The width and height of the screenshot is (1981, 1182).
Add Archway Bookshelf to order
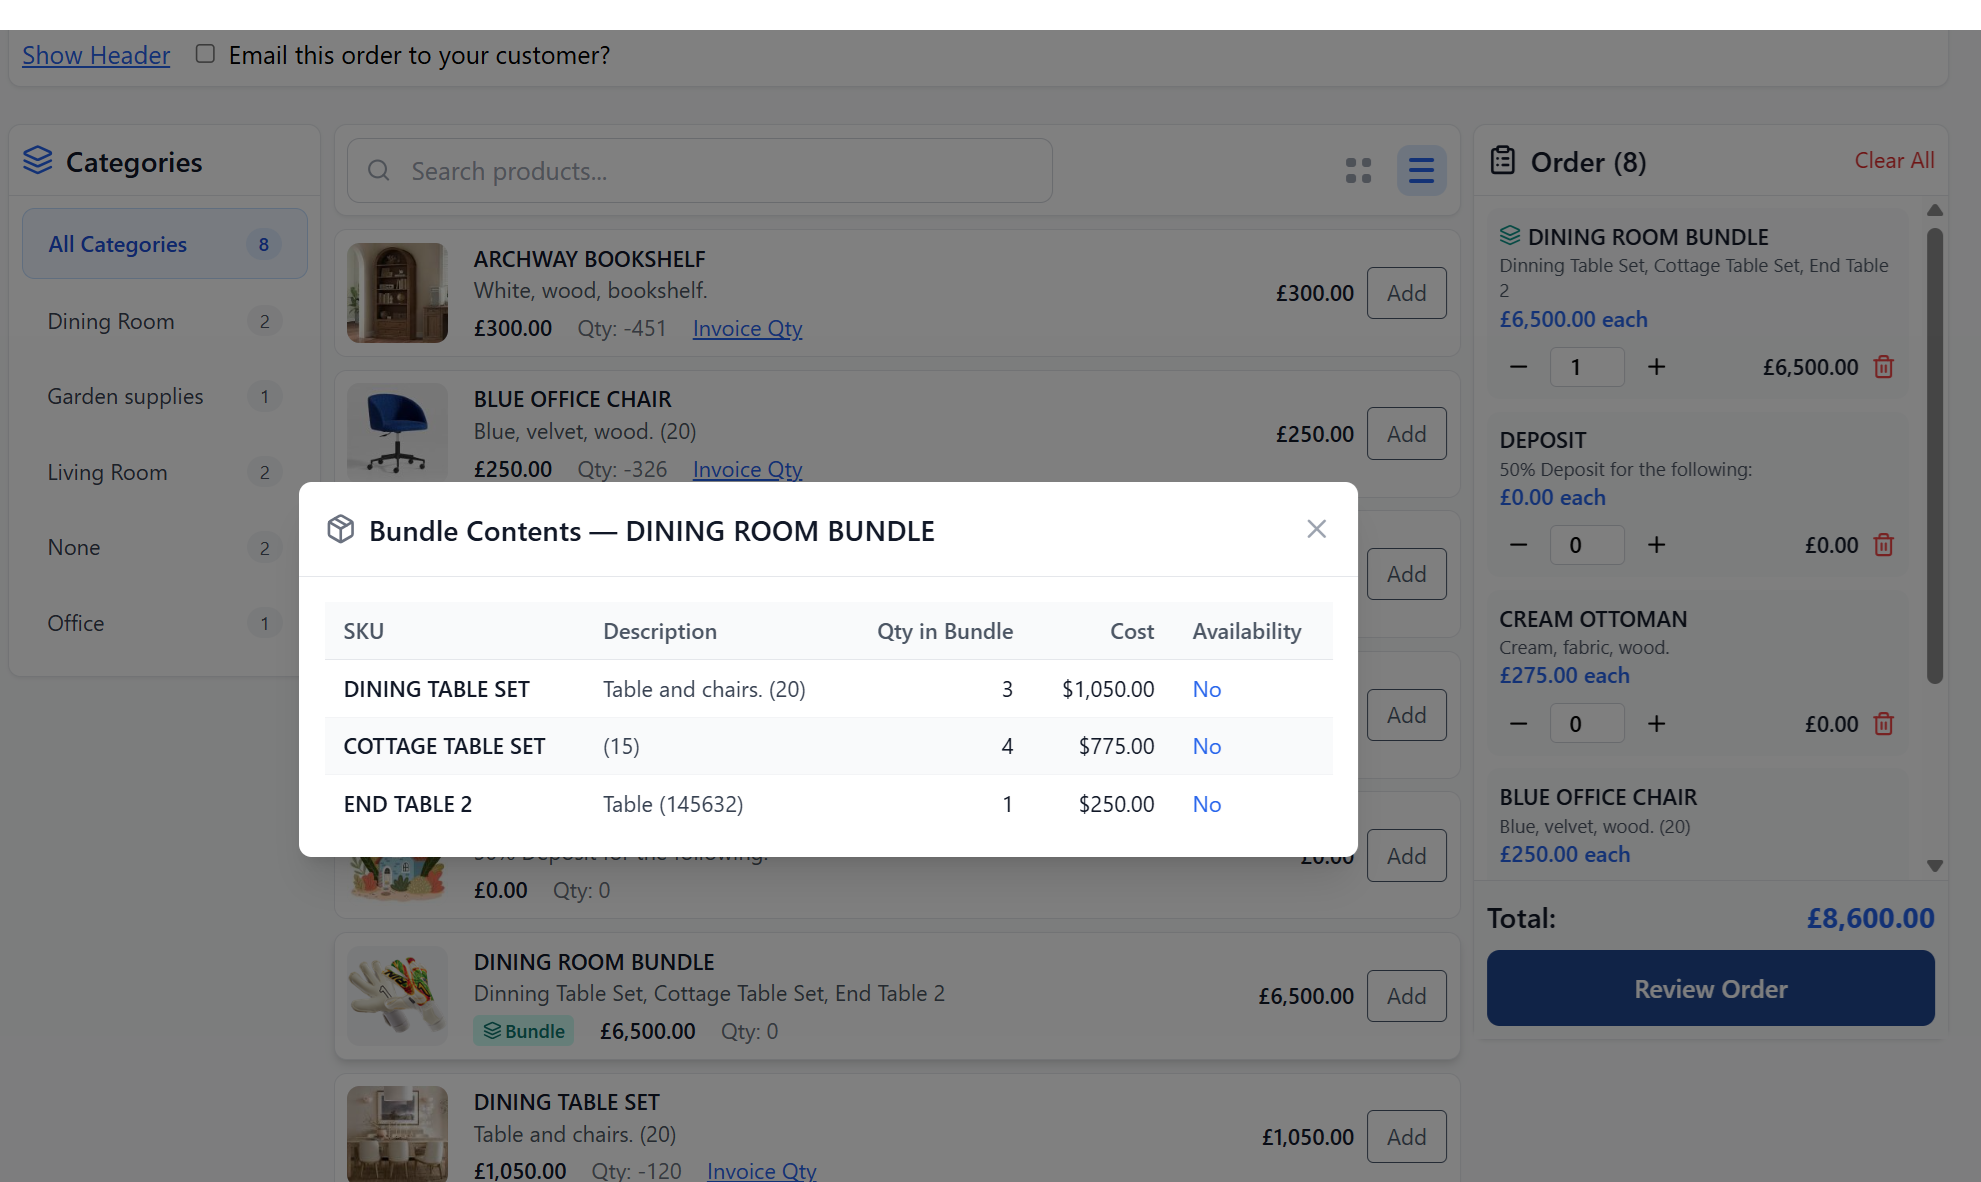click(1406, 293)
